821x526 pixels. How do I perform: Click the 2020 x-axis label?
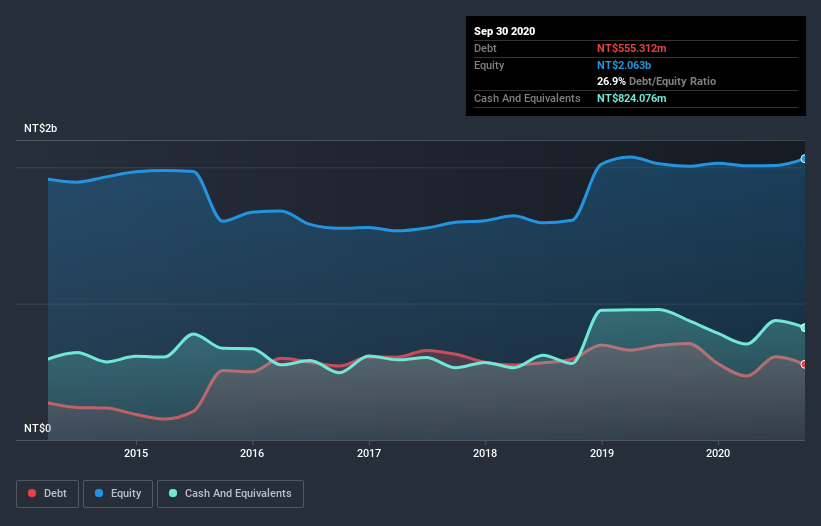718,453
